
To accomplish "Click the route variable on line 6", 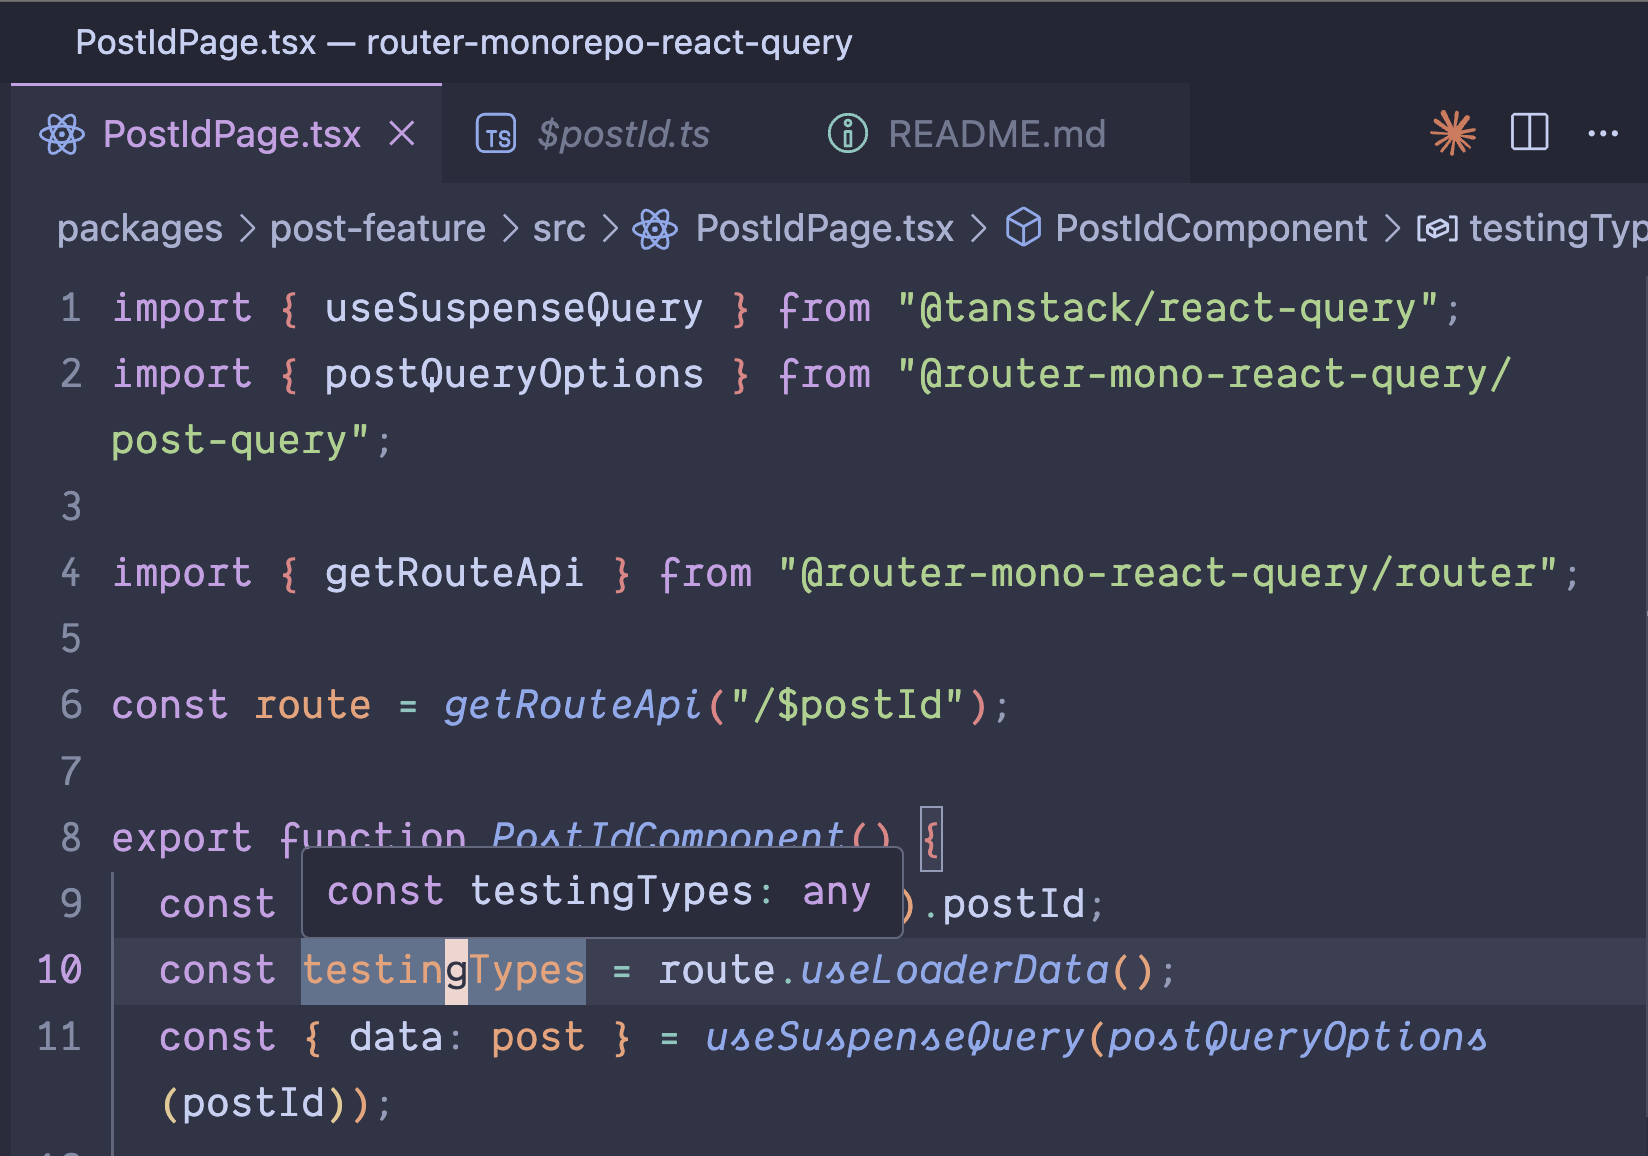I will 312,705.
